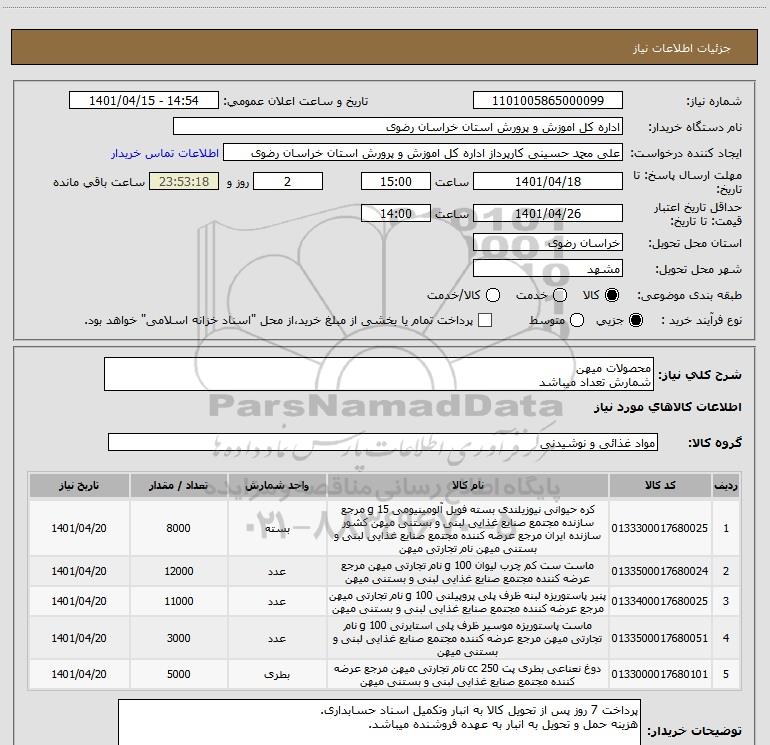Click the delivery city field مشهد

(548, 269)
